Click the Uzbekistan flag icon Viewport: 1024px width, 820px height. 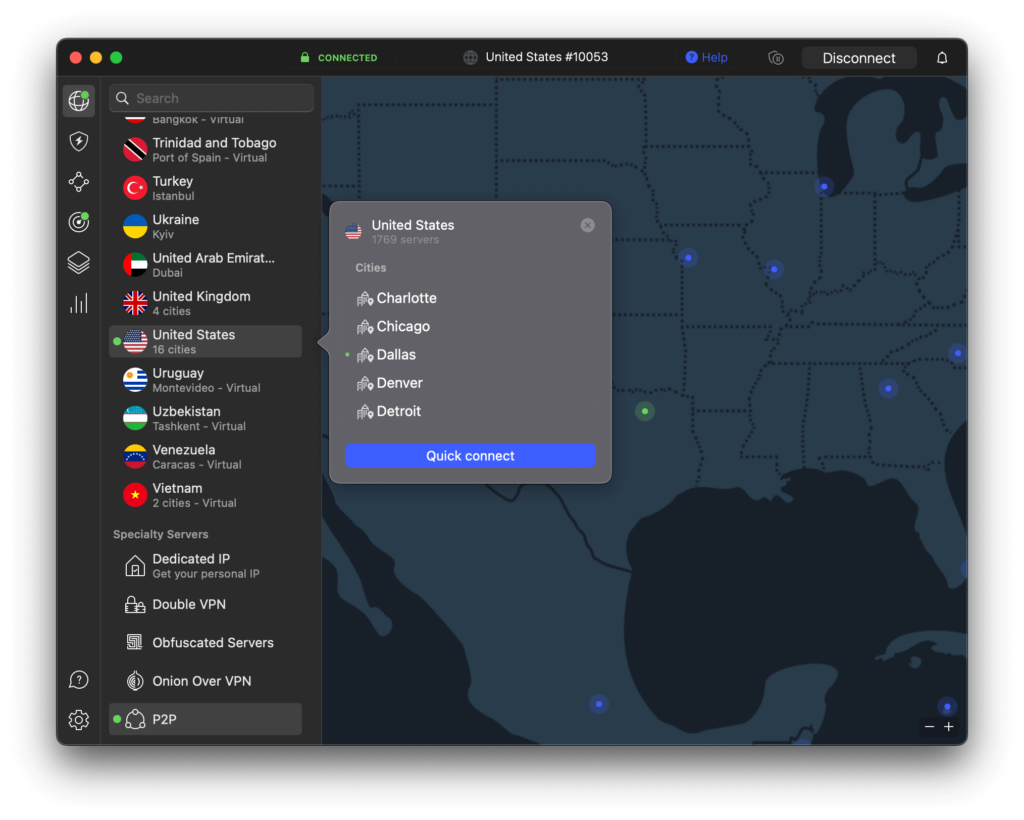tap(135, 418)
